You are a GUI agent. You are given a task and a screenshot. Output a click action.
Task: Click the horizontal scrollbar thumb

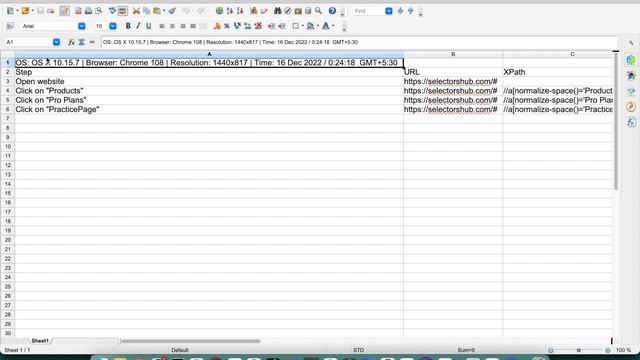[x=191, y=341]
